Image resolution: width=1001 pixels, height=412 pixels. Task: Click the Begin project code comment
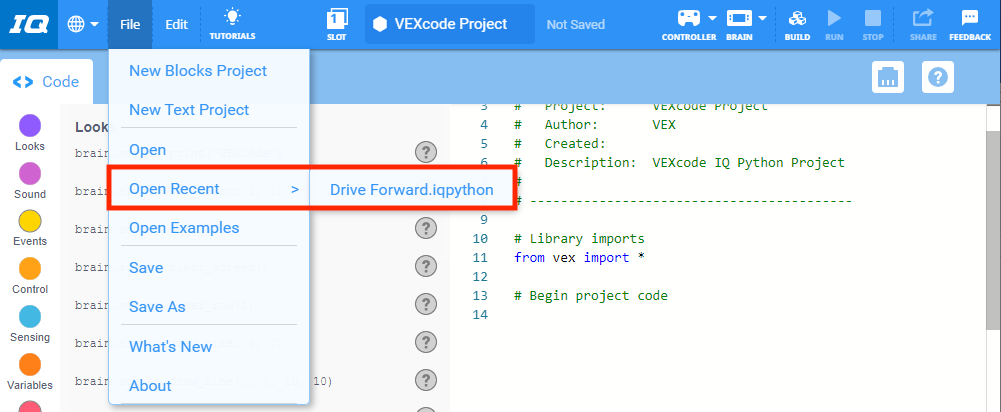tap(591, 296)
